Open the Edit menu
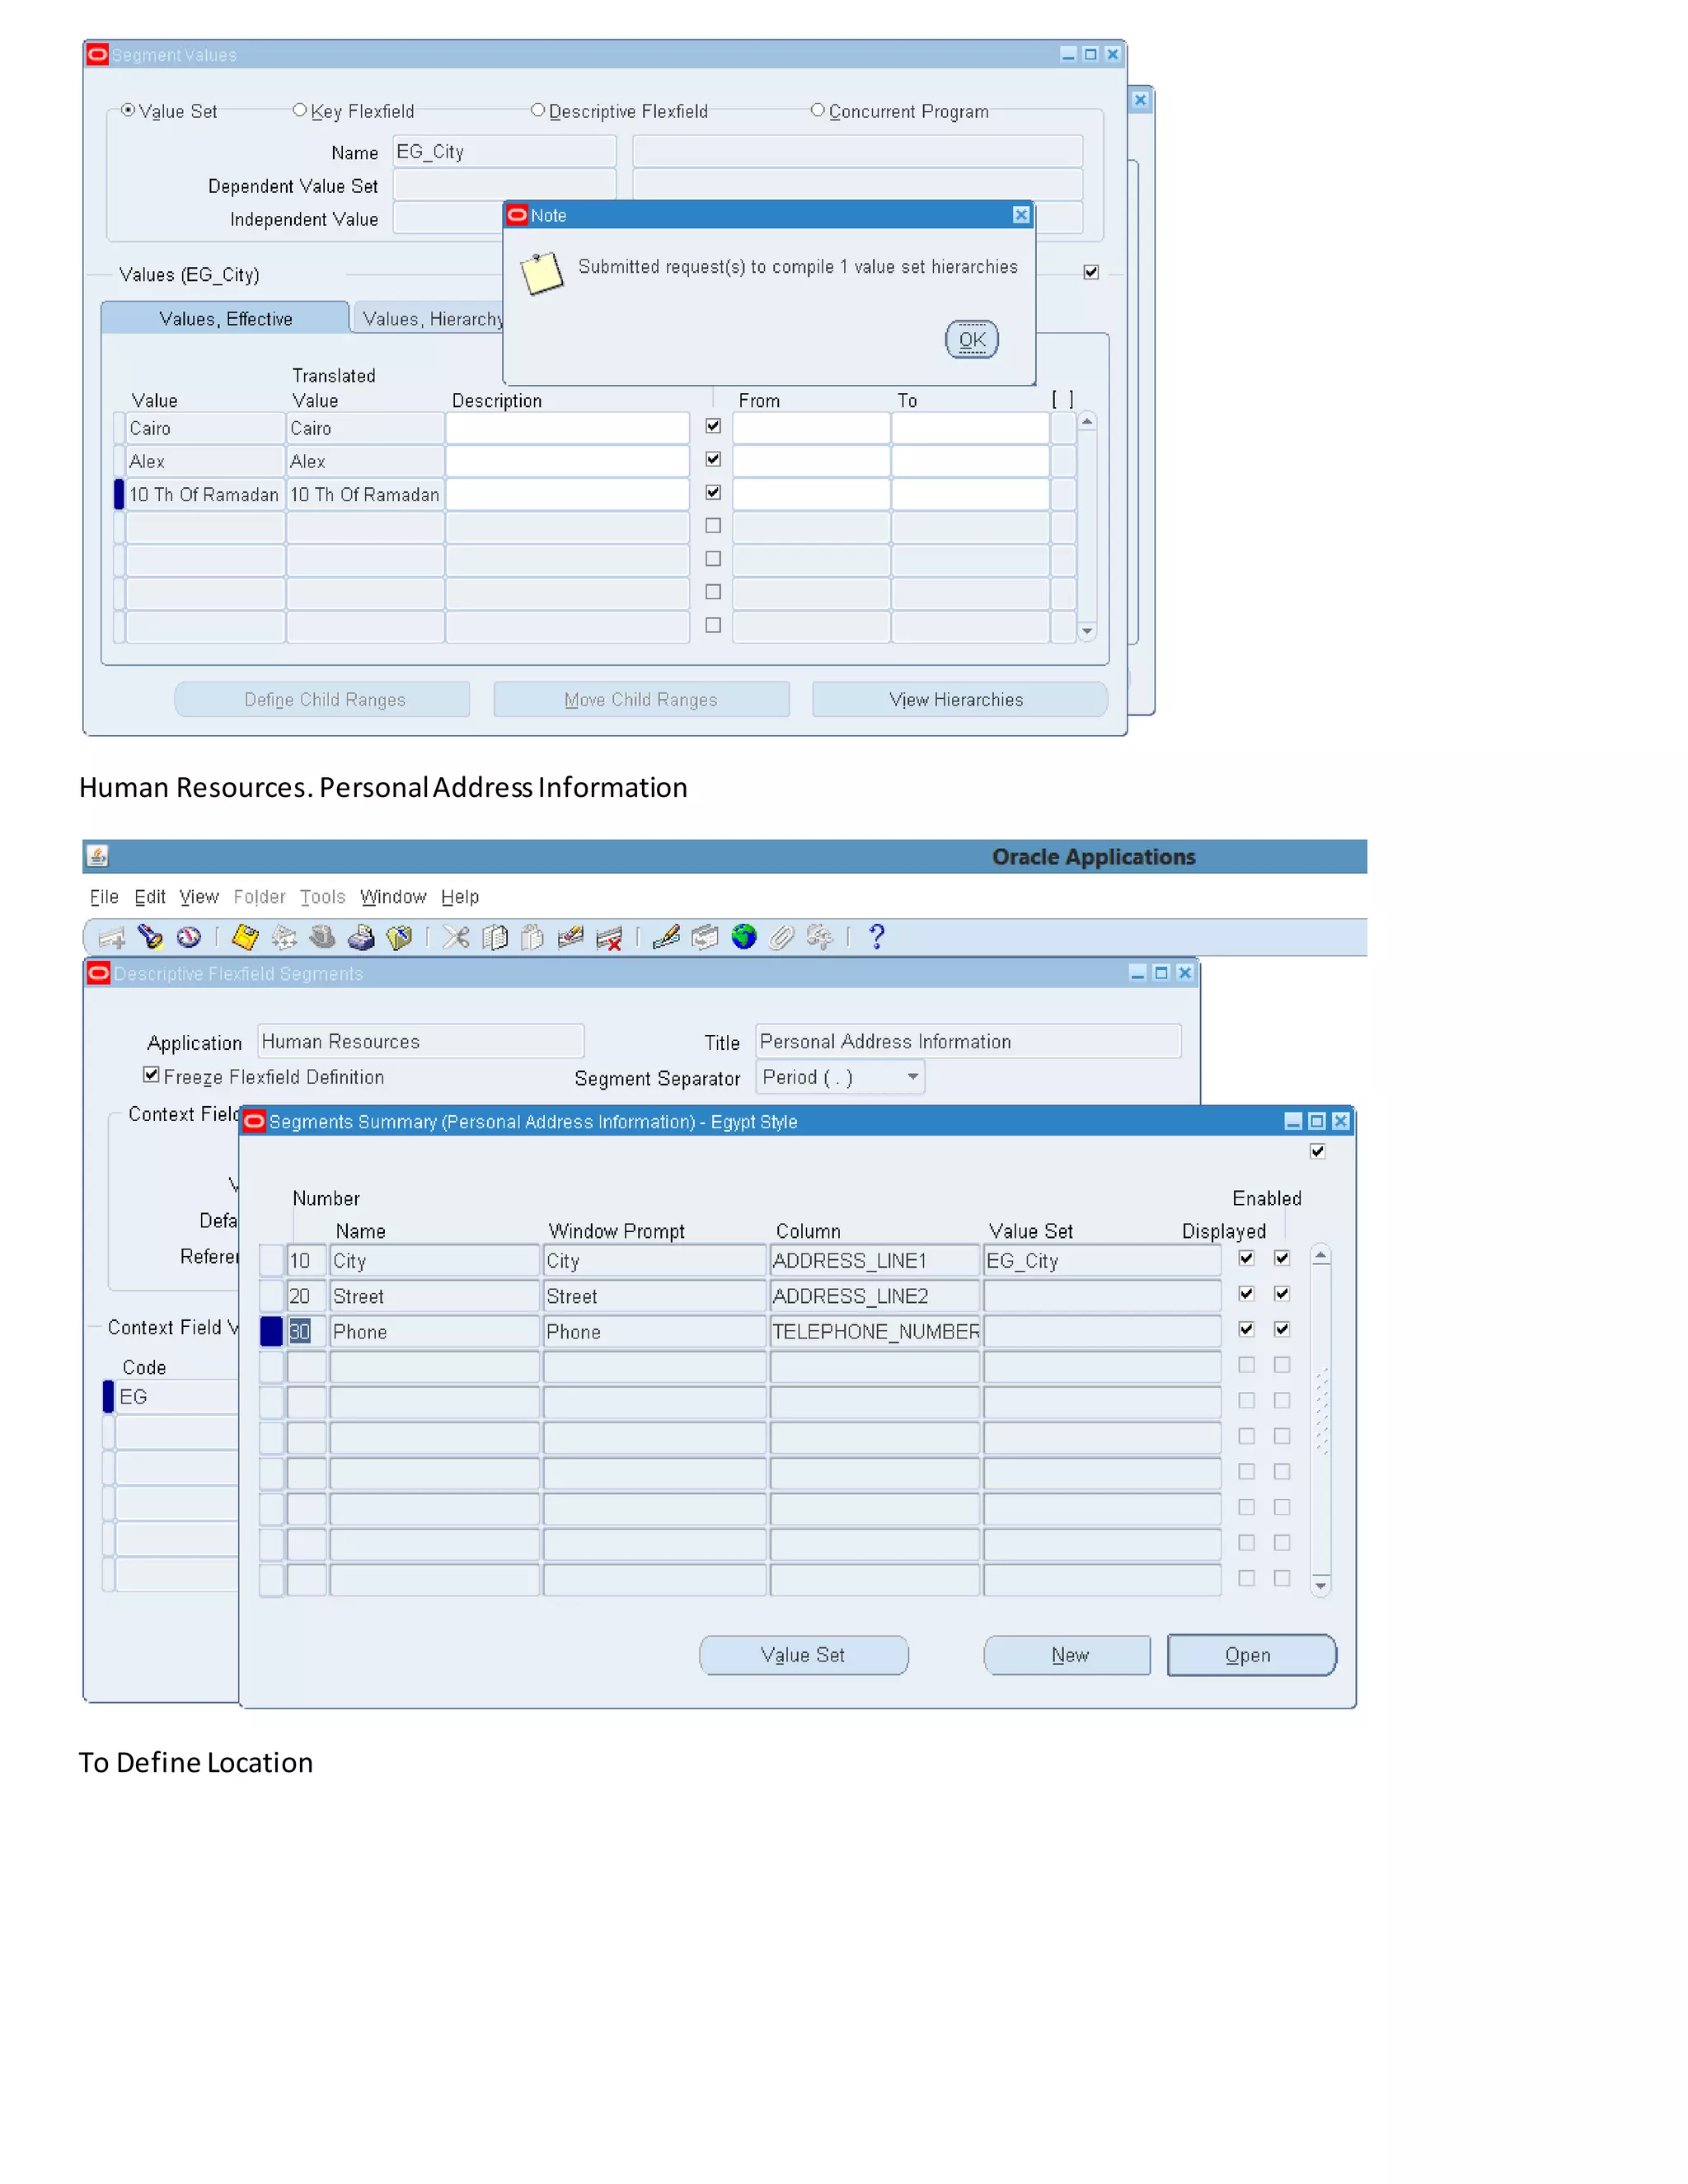1688x2184 pixels. pos(150,897)
